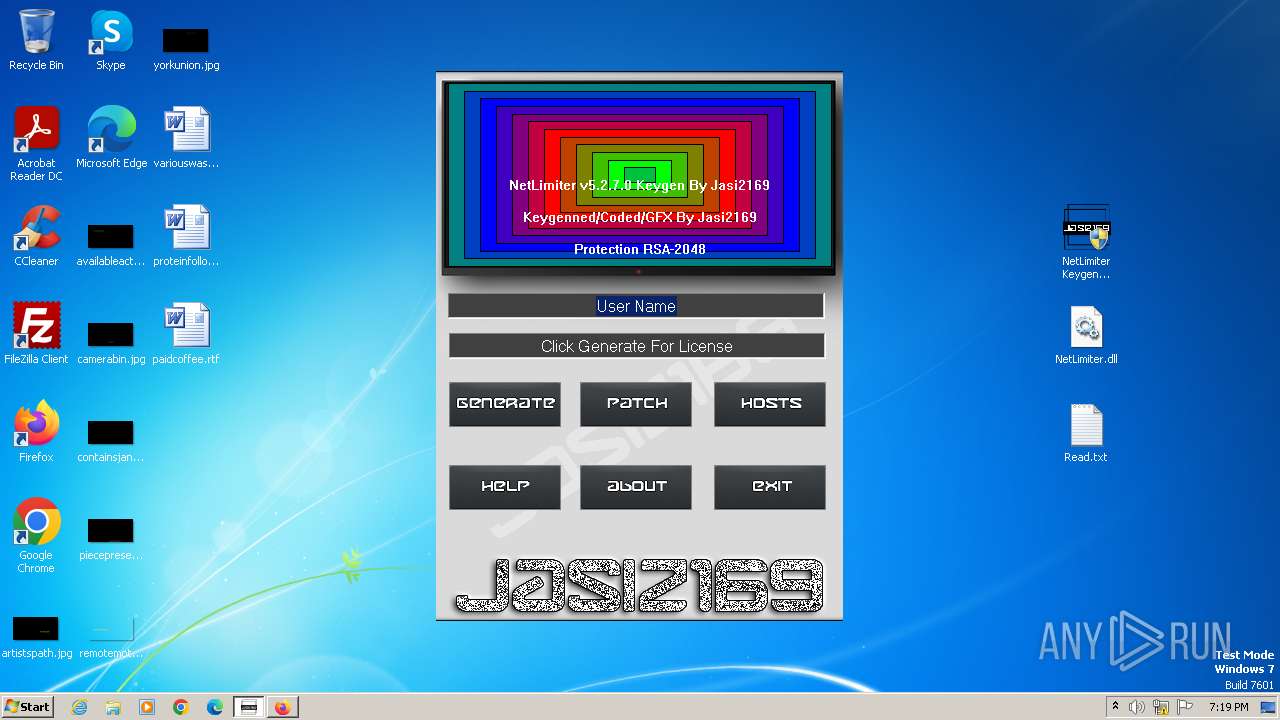Select the remotempt file icon

(x=110, y=636)
